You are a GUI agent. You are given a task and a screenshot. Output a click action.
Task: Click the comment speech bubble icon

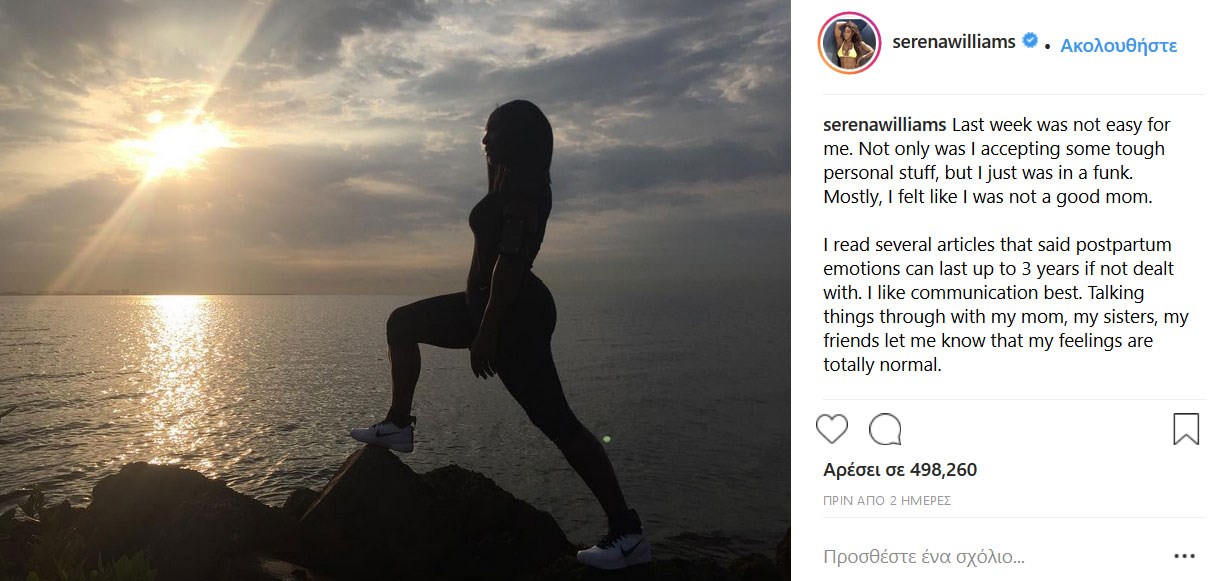coord(885,429)
